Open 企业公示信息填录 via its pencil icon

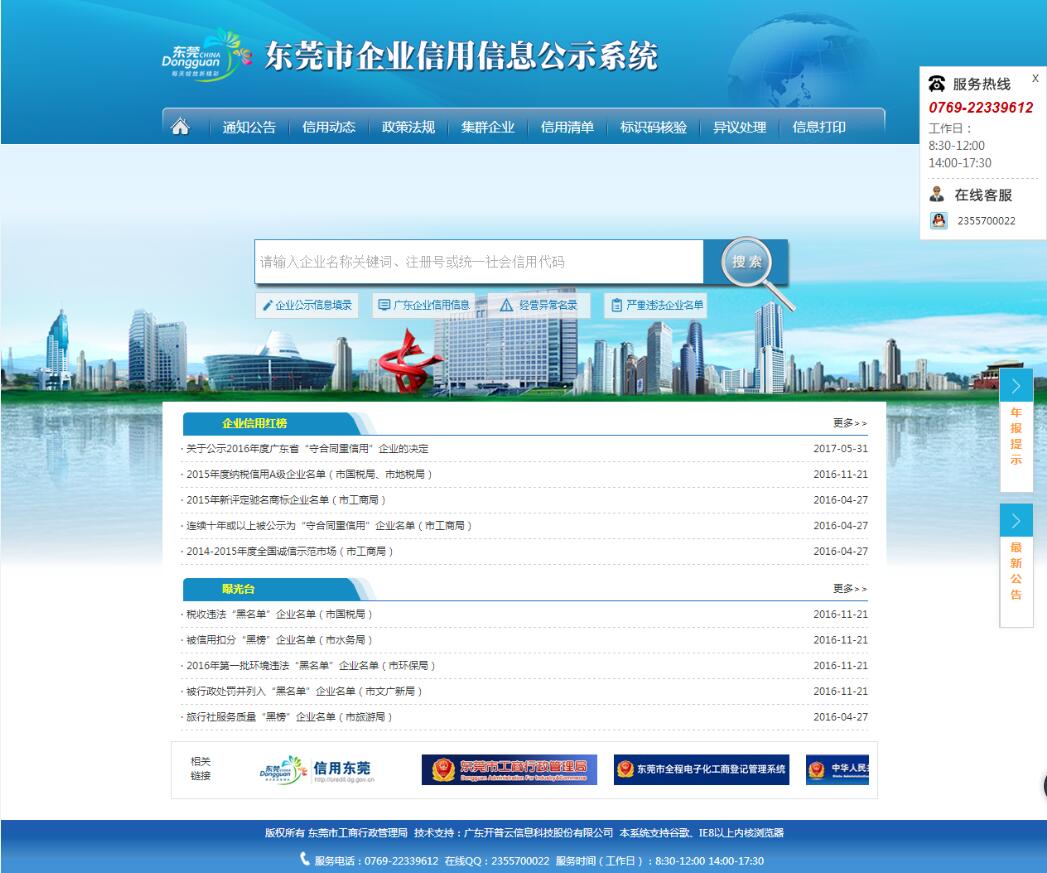coord(268,305)
